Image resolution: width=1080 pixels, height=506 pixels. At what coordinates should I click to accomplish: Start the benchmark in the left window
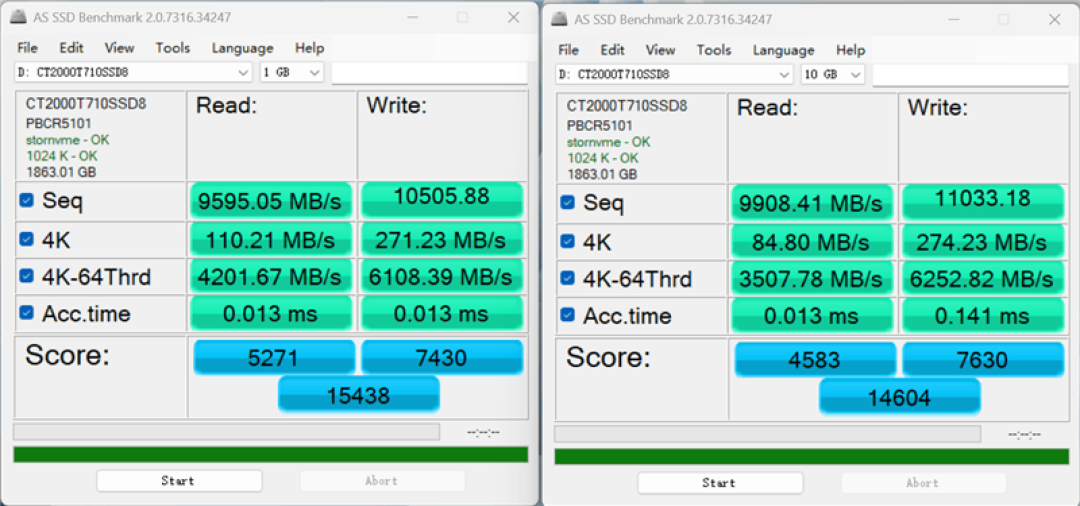[x=179, y=481]
